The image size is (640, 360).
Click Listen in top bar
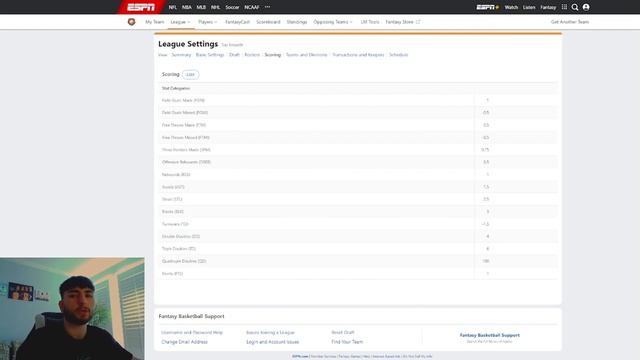[529, 7]
